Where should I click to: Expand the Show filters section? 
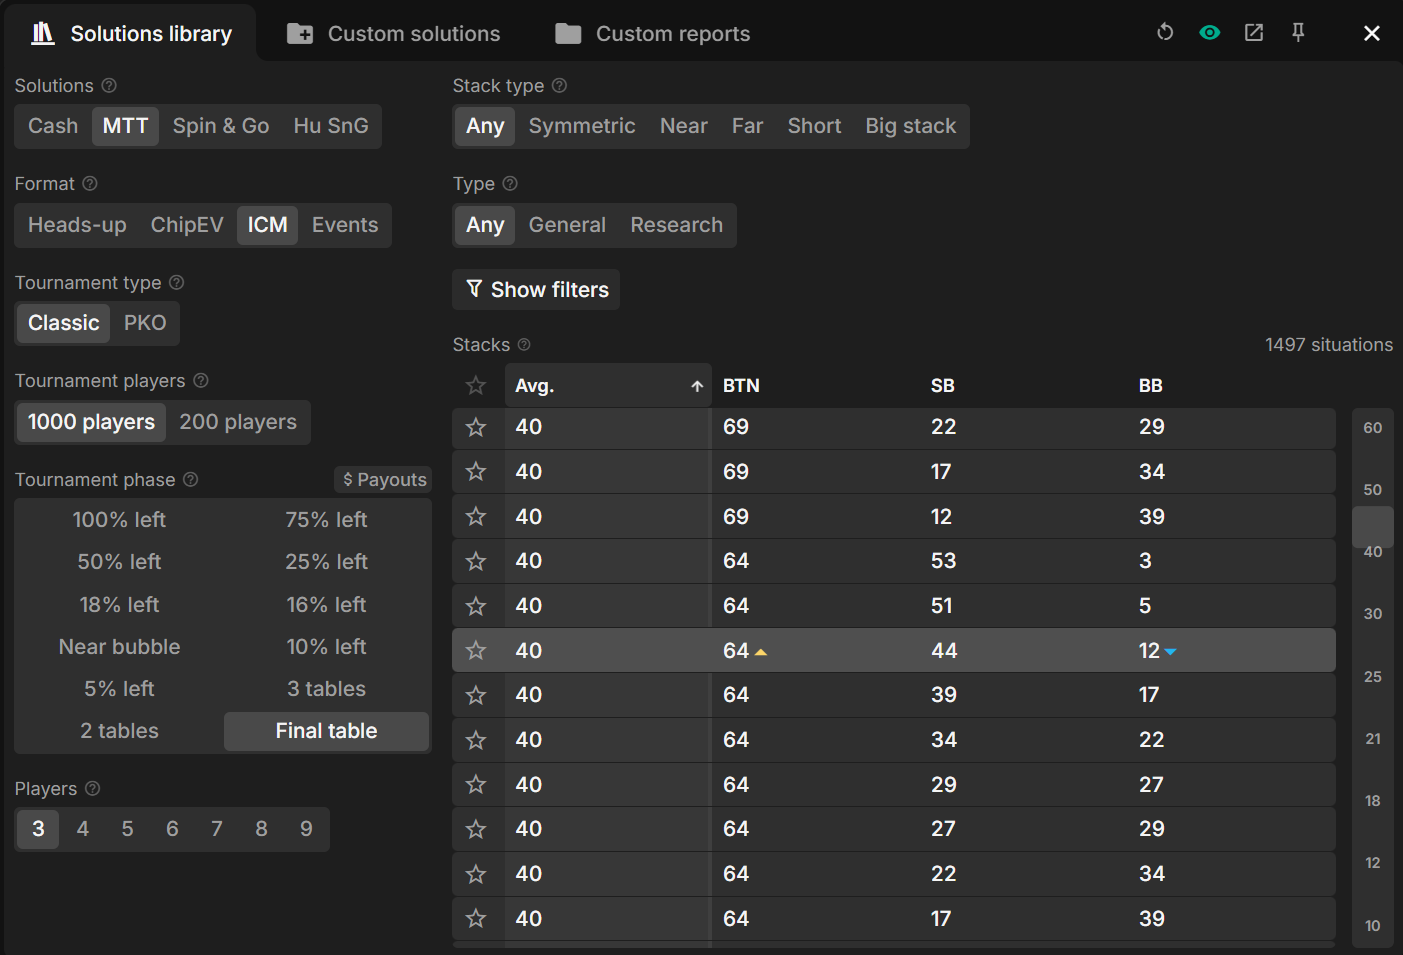pos(537,290)
